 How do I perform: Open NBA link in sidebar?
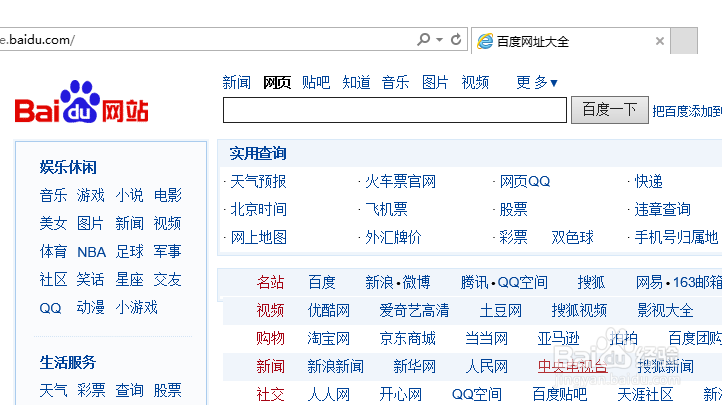click(x=92, y=252)
